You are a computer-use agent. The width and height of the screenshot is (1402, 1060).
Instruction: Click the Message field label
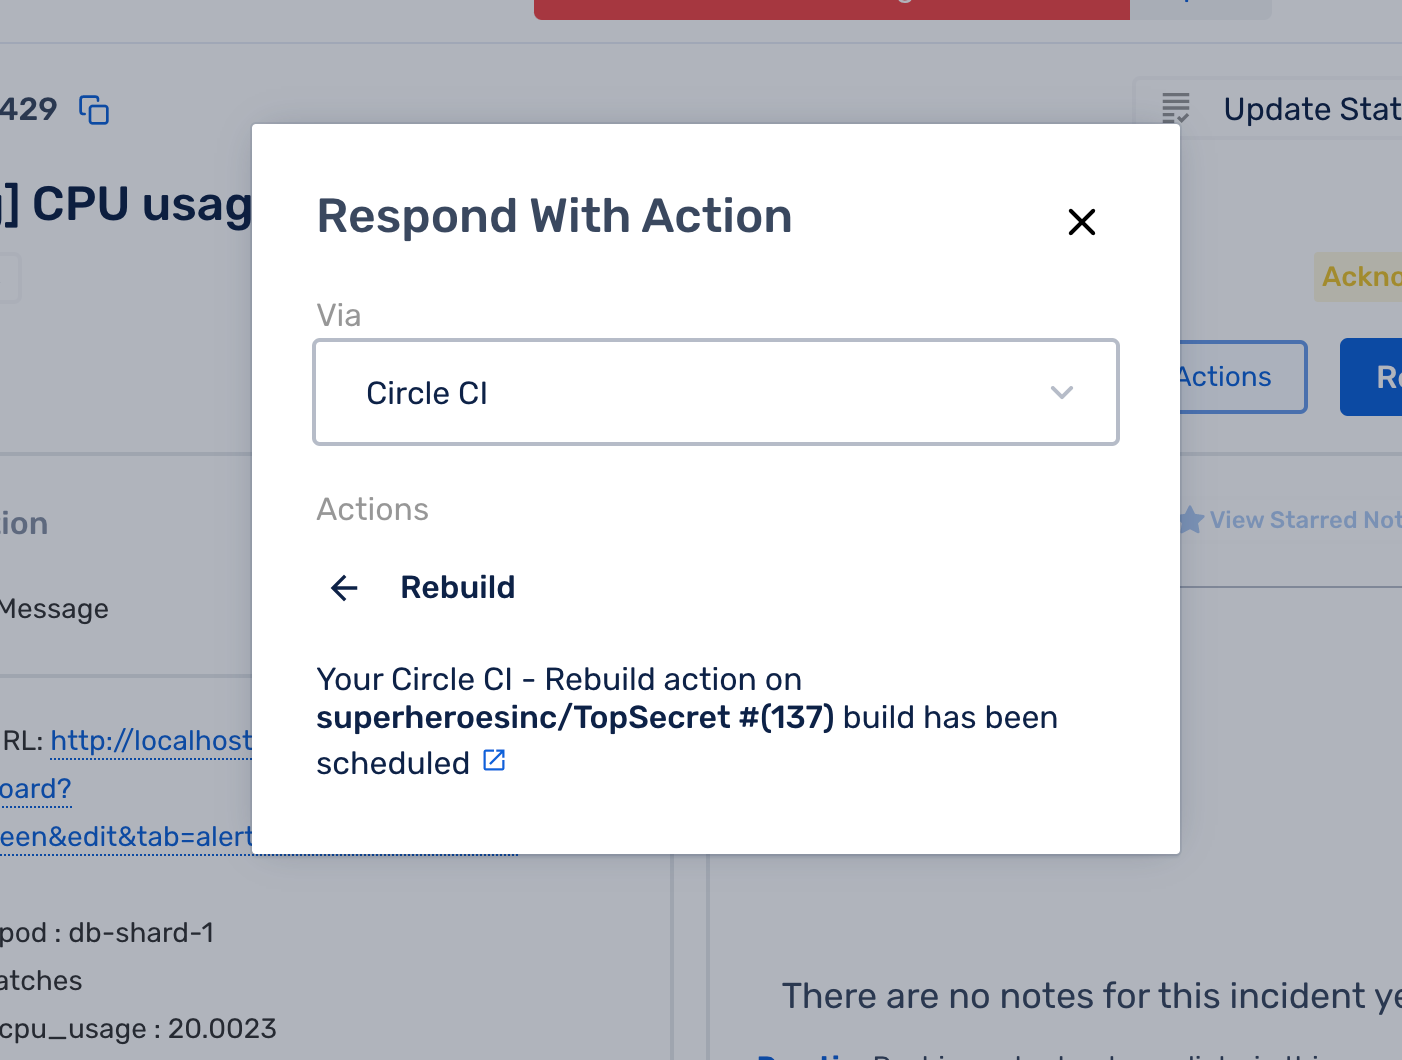(x=55, y=609)
